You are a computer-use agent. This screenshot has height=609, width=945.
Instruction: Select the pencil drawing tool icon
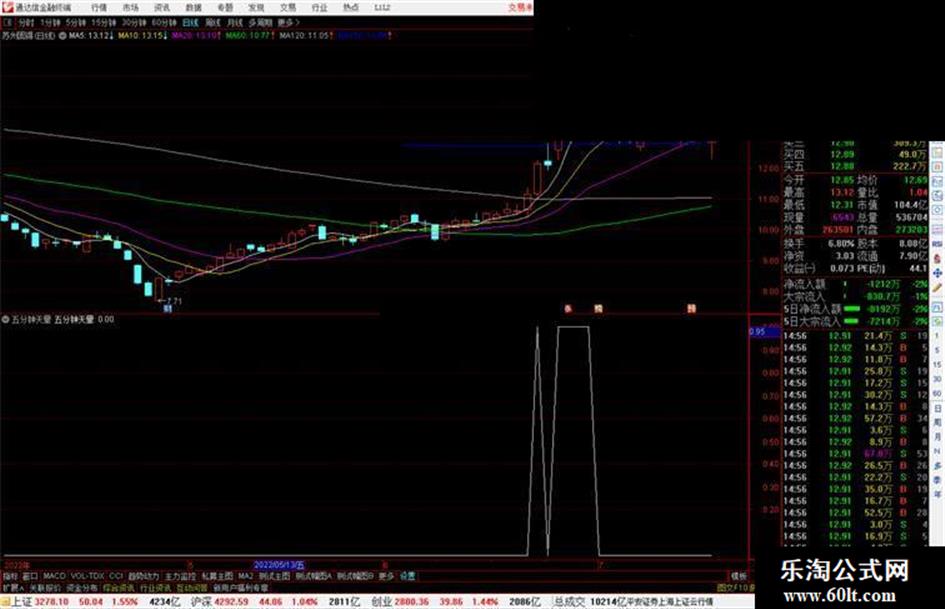pos(937,288)
